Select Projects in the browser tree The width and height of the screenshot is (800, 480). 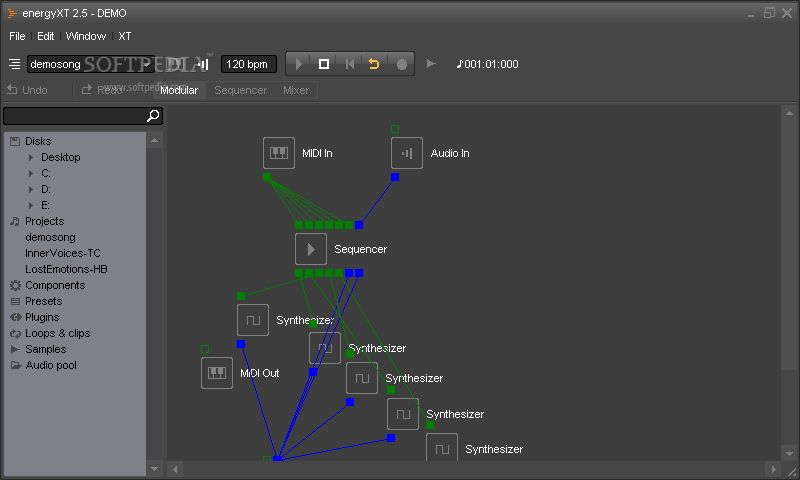pos(44,221)
